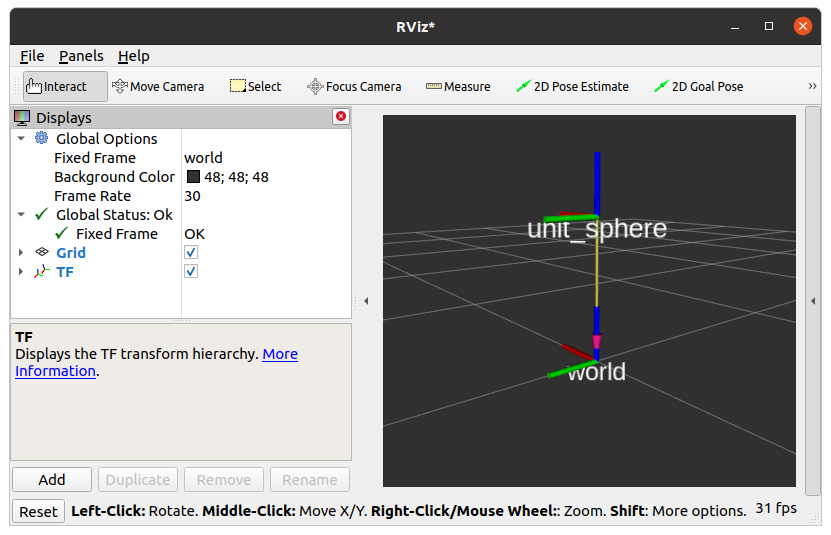The image size is (831, 535).
Task: Click the Remove button
Action: (224, 479)
